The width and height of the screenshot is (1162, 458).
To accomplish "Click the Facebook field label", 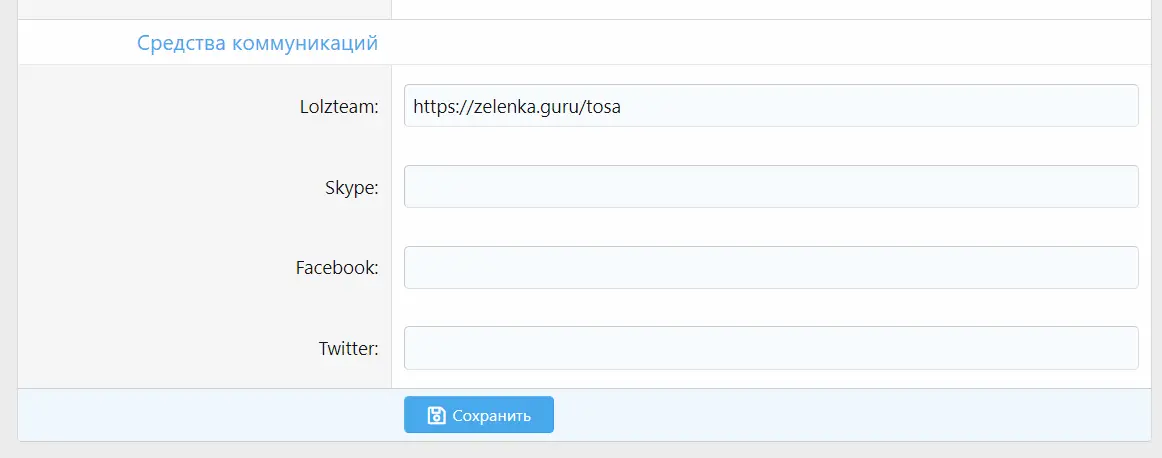I will click(337, 268).
